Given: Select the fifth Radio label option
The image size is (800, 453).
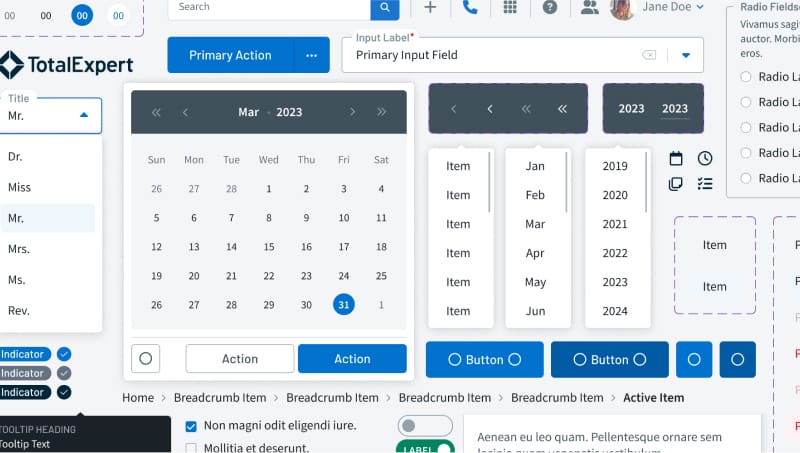Looking at the screenshot, I should point(745,178).
